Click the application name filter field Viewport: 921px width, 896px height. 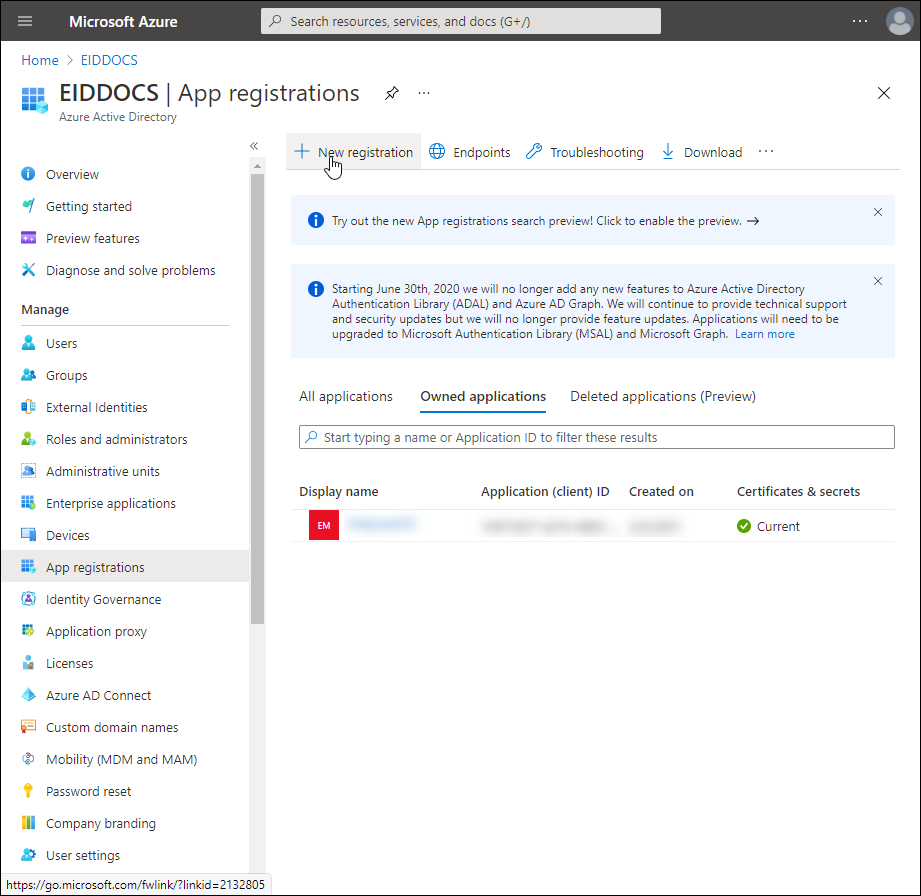[597, 437]
